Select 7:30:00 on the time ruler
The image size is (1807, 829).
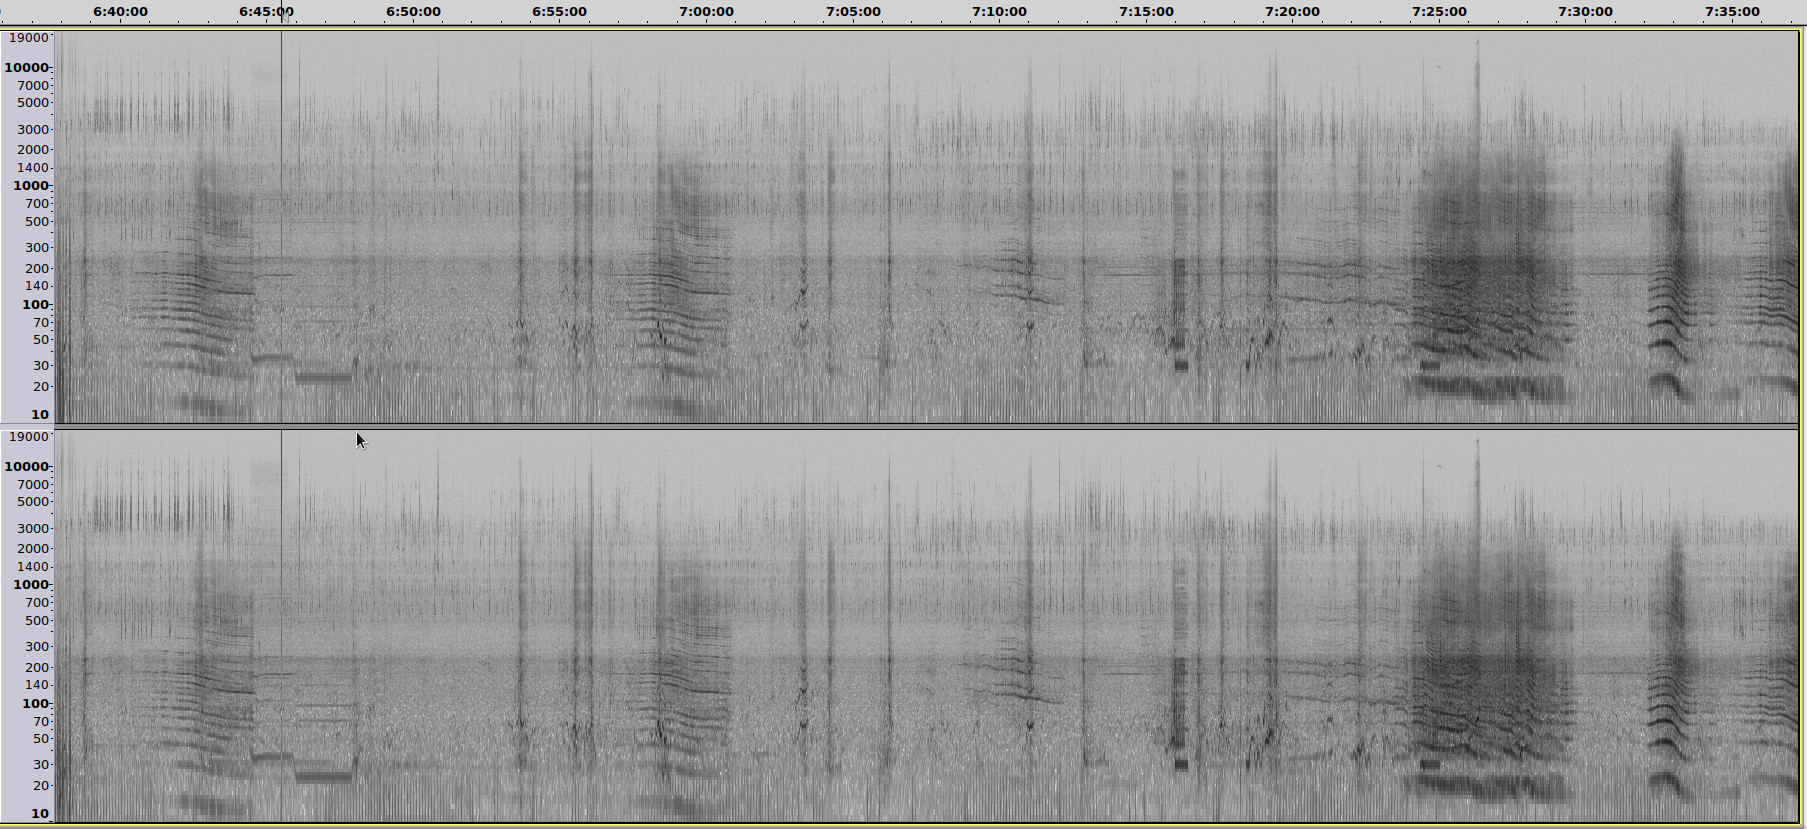pyautogui.click(x=1585, y=12)
